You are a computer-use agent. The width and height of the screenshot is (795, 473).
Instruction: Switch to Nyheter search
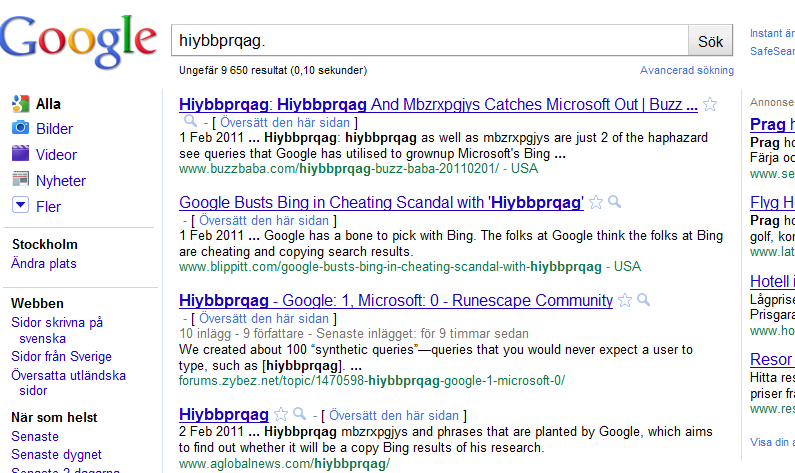tap(61, 180)
